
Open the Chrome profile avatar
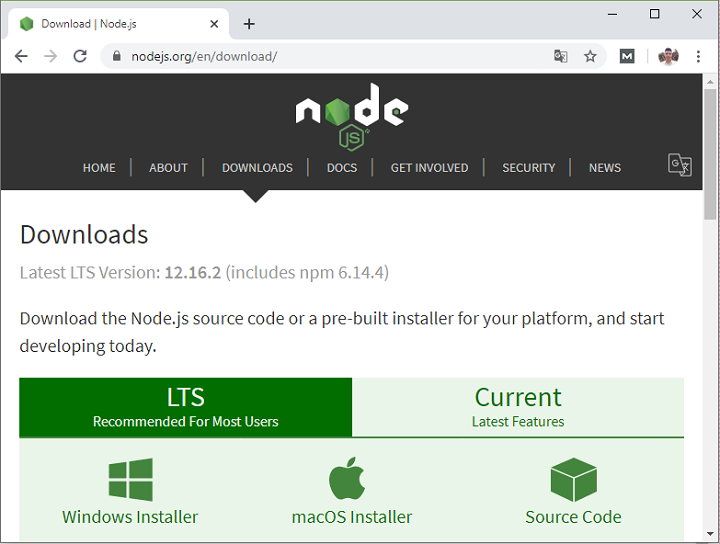click(668, 56)
